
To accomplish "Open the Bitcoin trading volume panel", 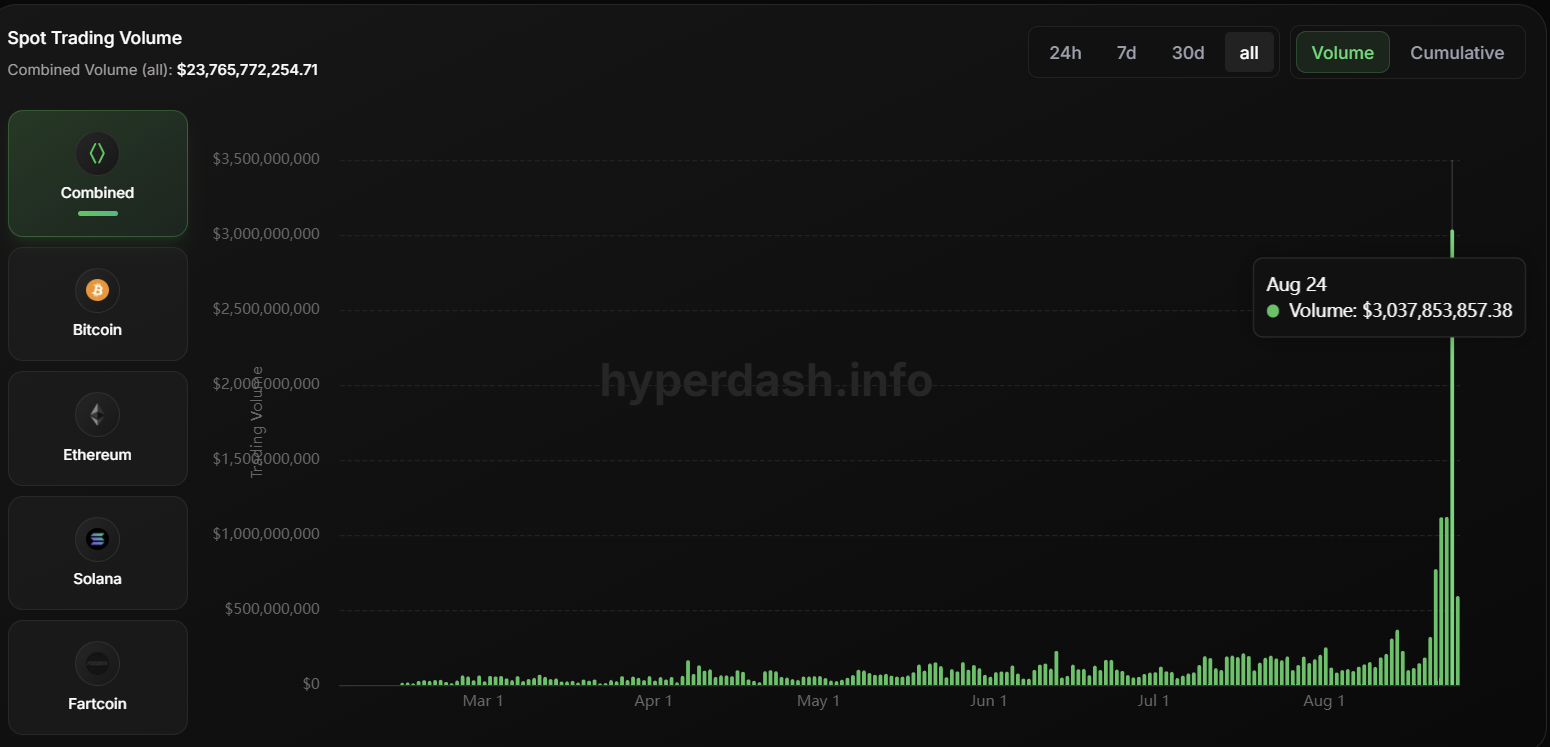I will 97,303.
